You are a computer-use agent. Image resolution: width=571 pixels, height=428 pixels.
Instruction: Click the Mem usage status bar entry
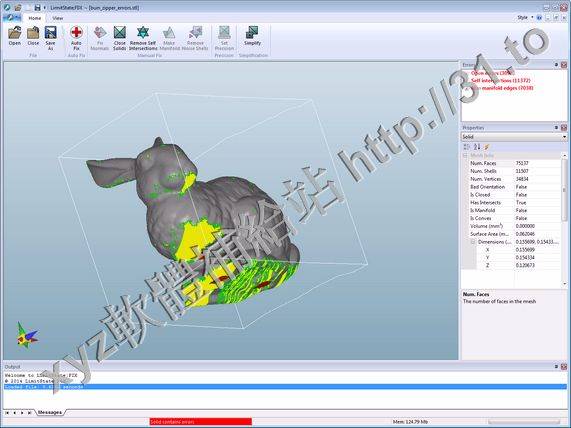point(410,422)
